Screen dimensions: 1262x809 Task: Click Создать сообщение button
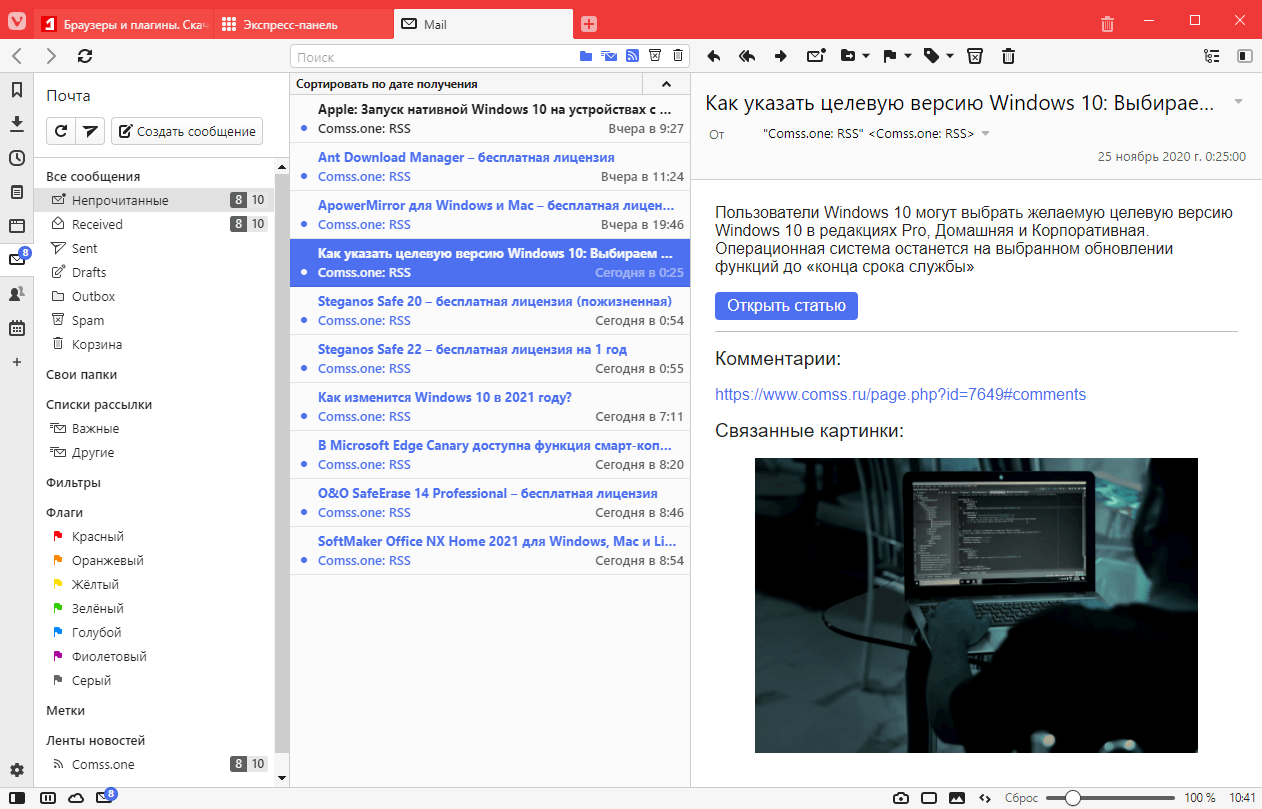pos(187,131)
